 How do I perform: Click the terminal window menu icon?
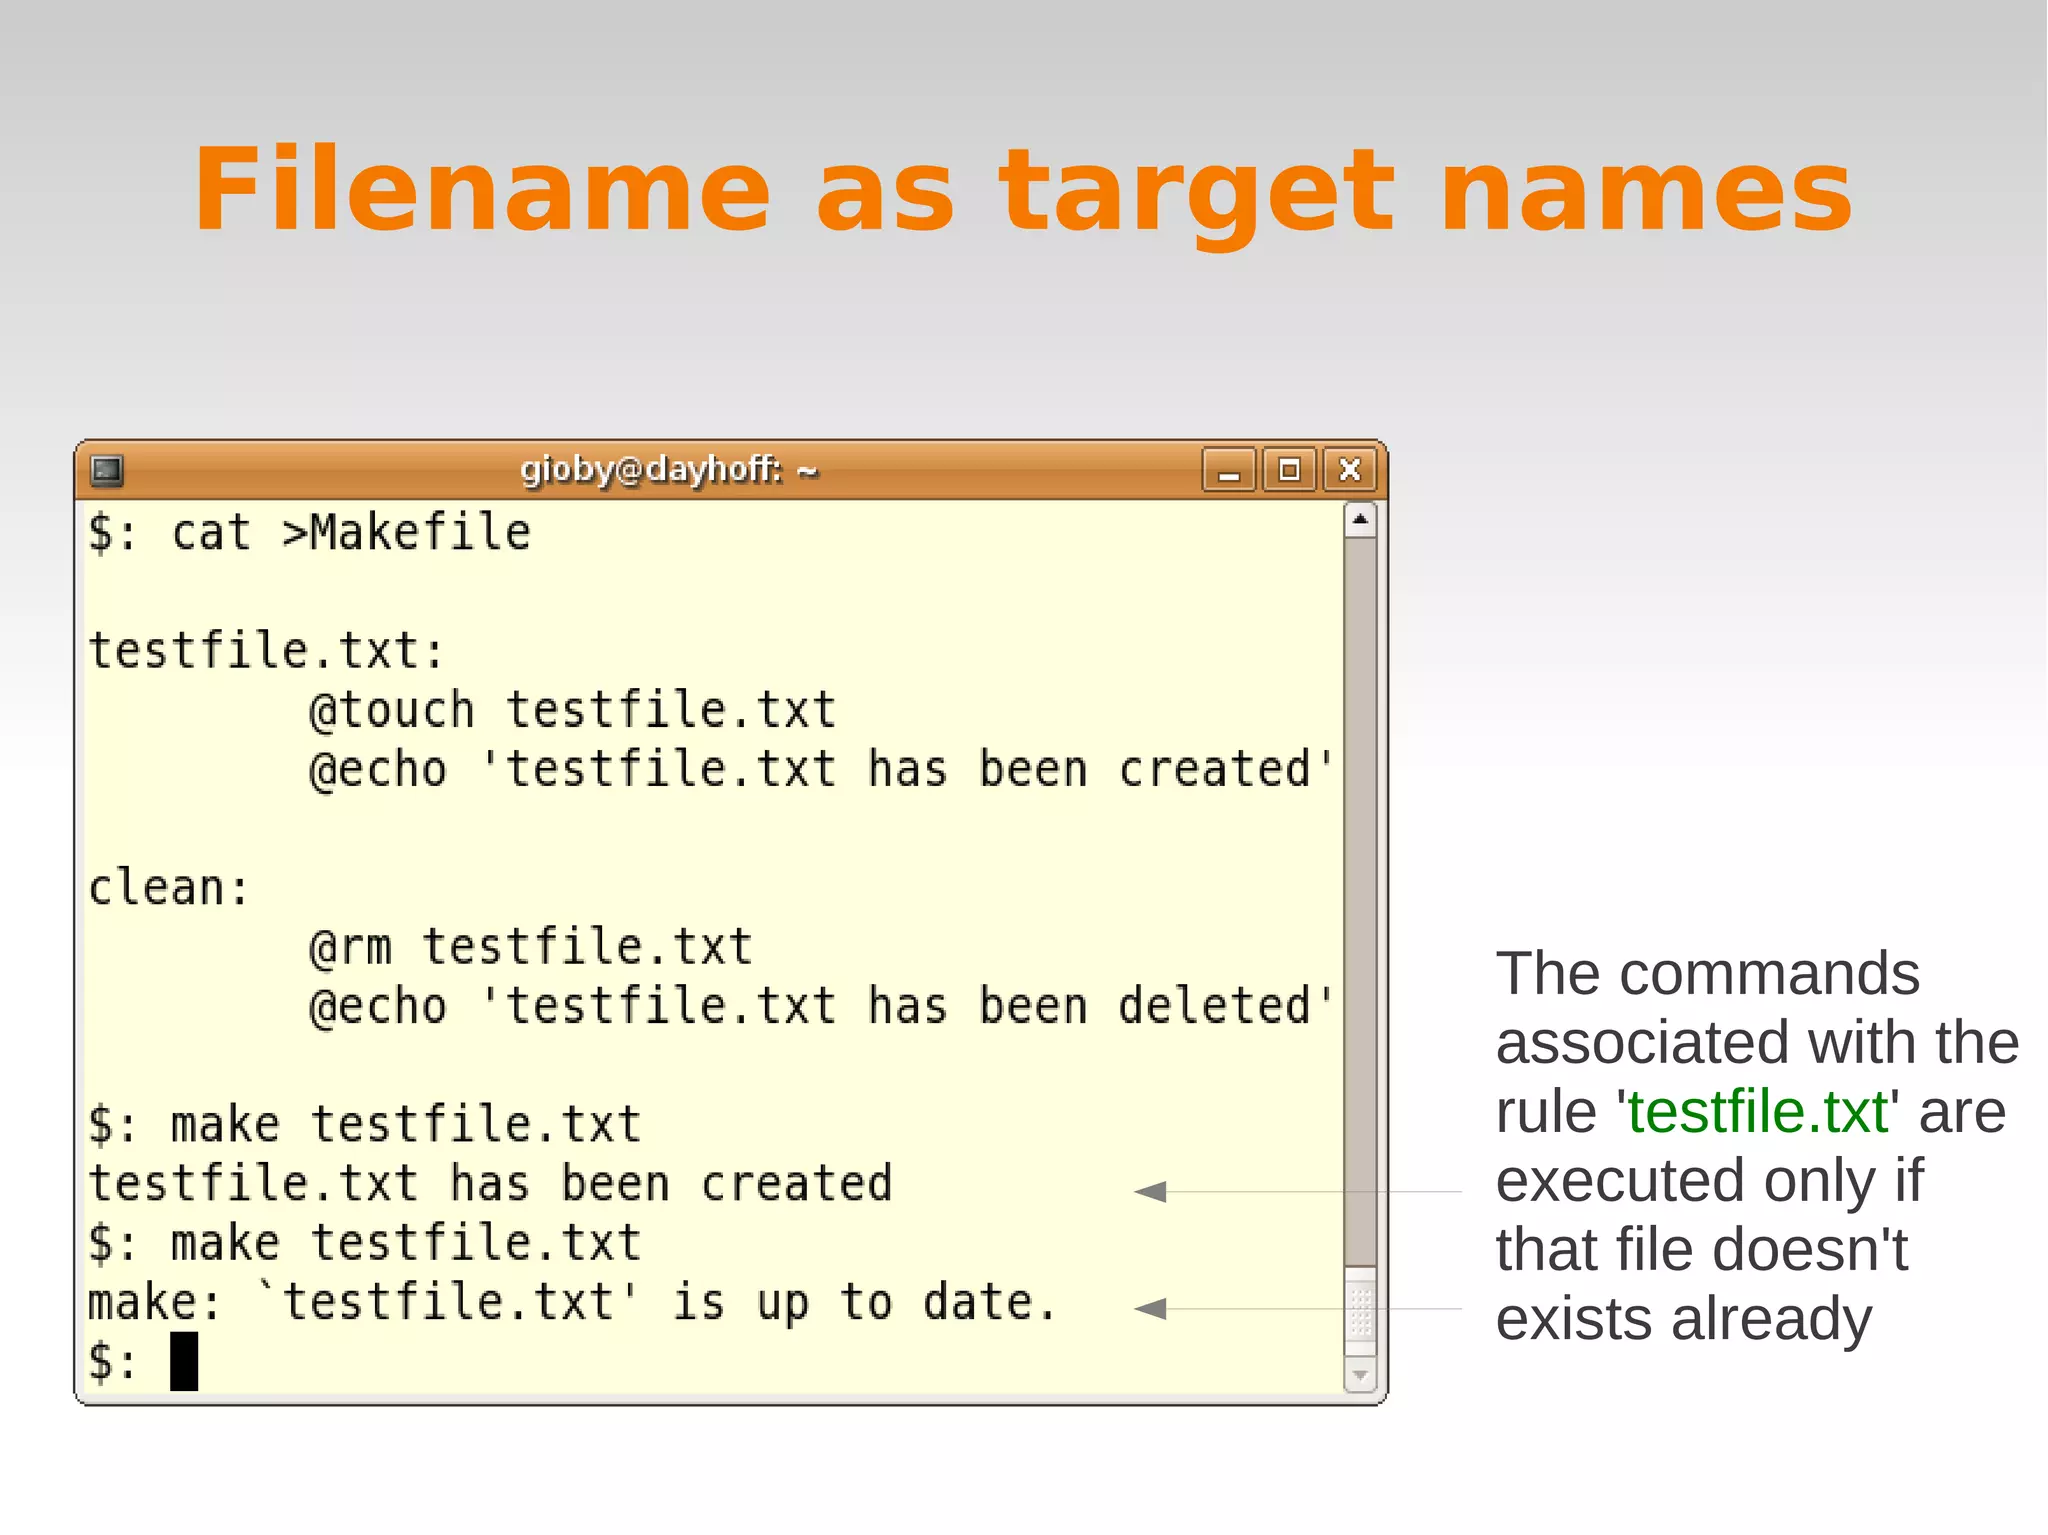click(x=107, y=470)
